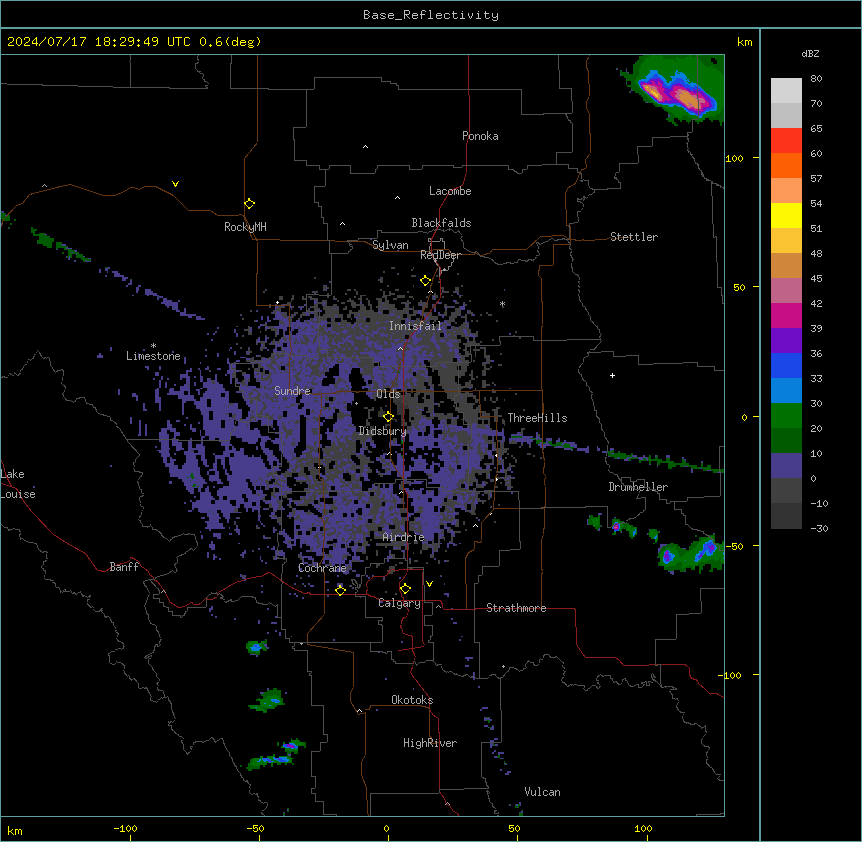Click the Limestone label
The height and width of the screenshot is (842, 862).
click(153, 356)
